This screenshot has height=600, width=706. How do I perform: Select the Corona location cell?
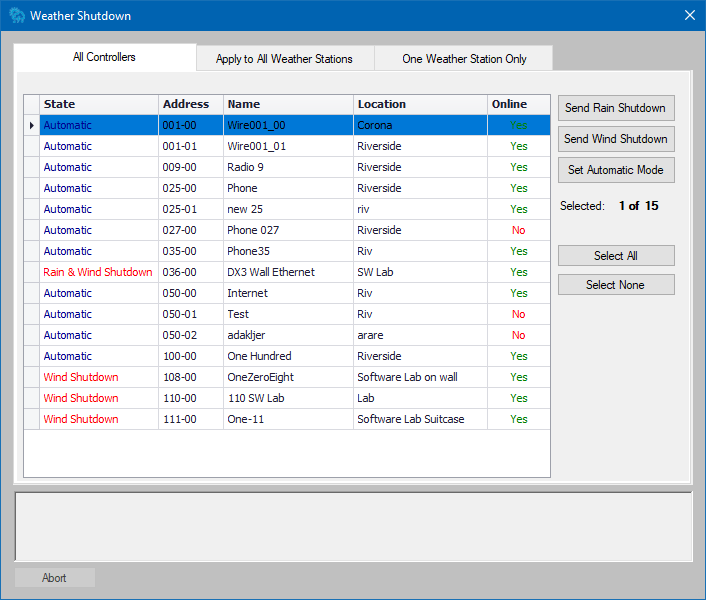point(421,126)
